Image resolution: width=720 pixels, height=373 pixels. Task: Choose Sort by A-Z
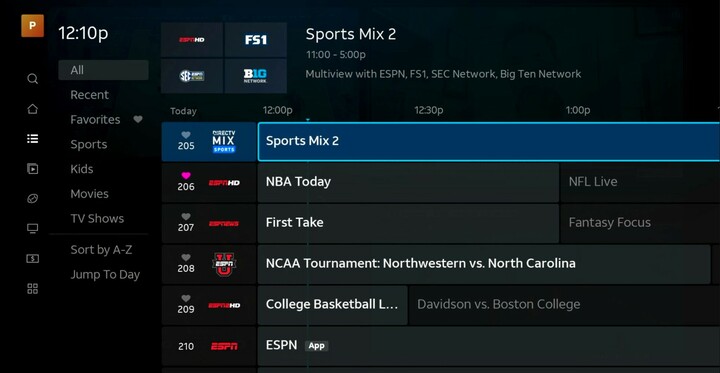[101, 250]
